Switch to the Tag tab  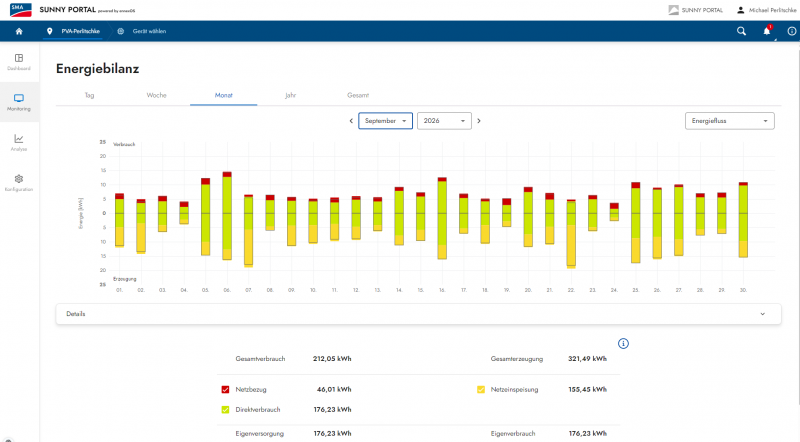tap(89, 95)
